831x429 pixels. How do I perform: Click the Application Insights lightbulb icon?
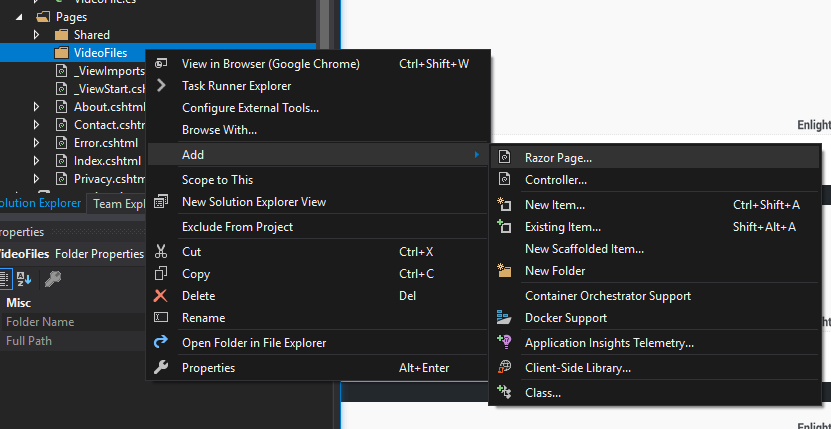pyautogui.click(x=504, y=342)
